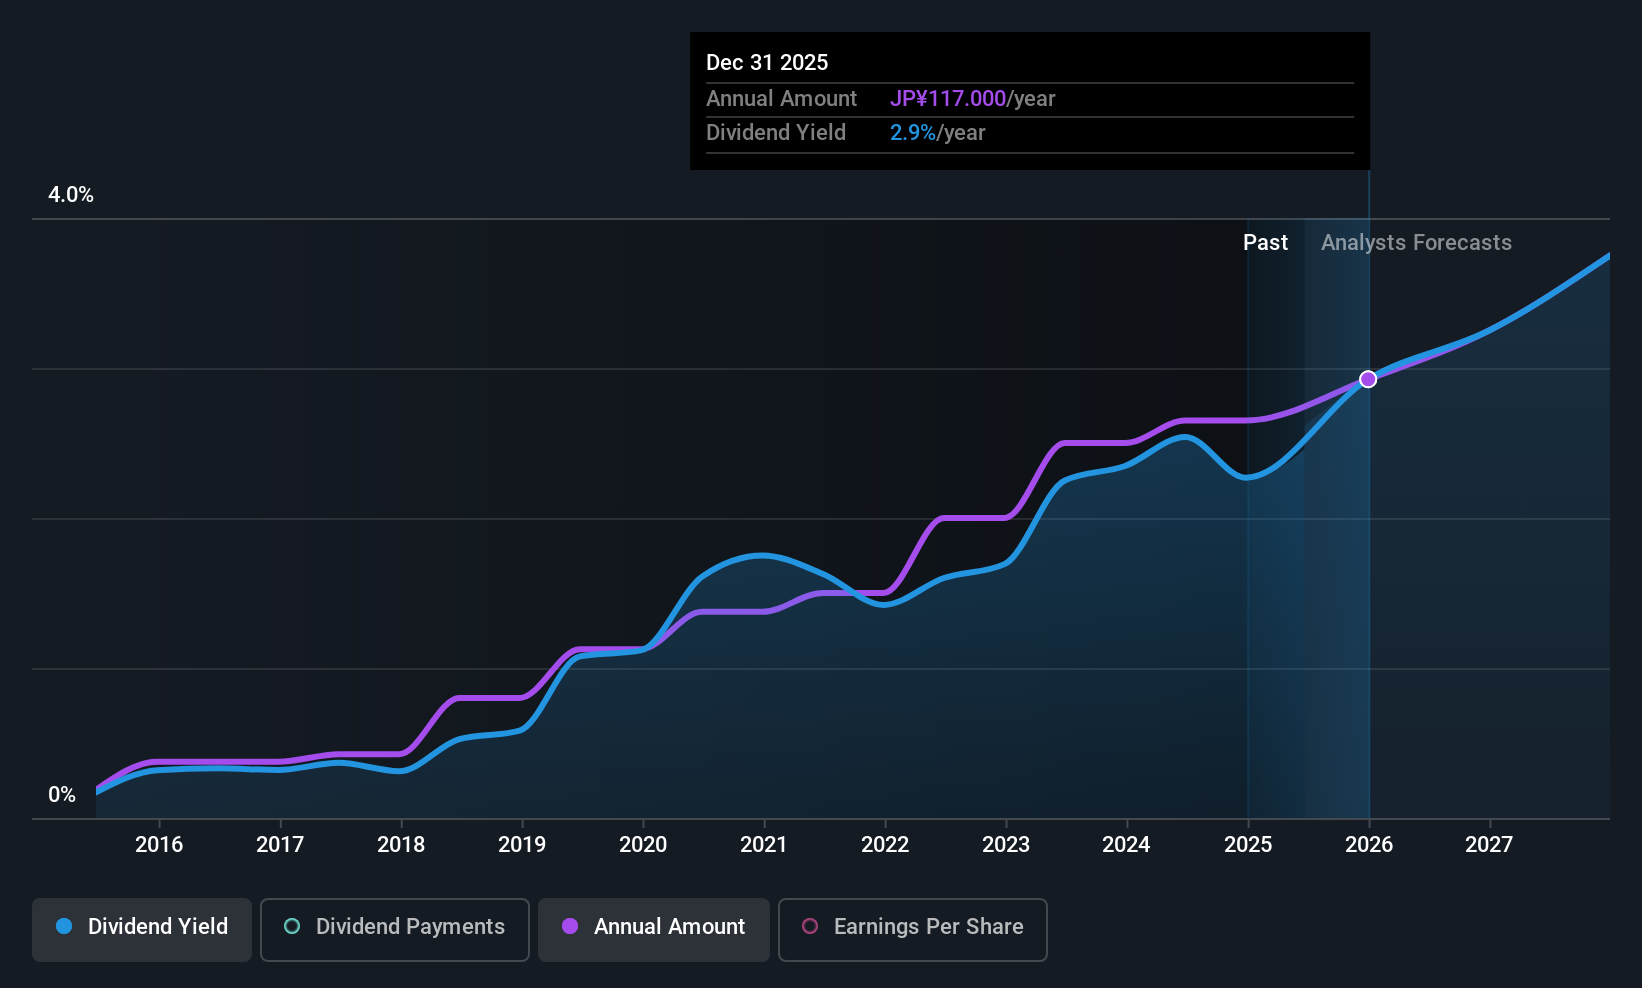Click the 2027 year axis label
Image resolution: width=1642 pixels, height=988 pixels.
(1489, 844)
